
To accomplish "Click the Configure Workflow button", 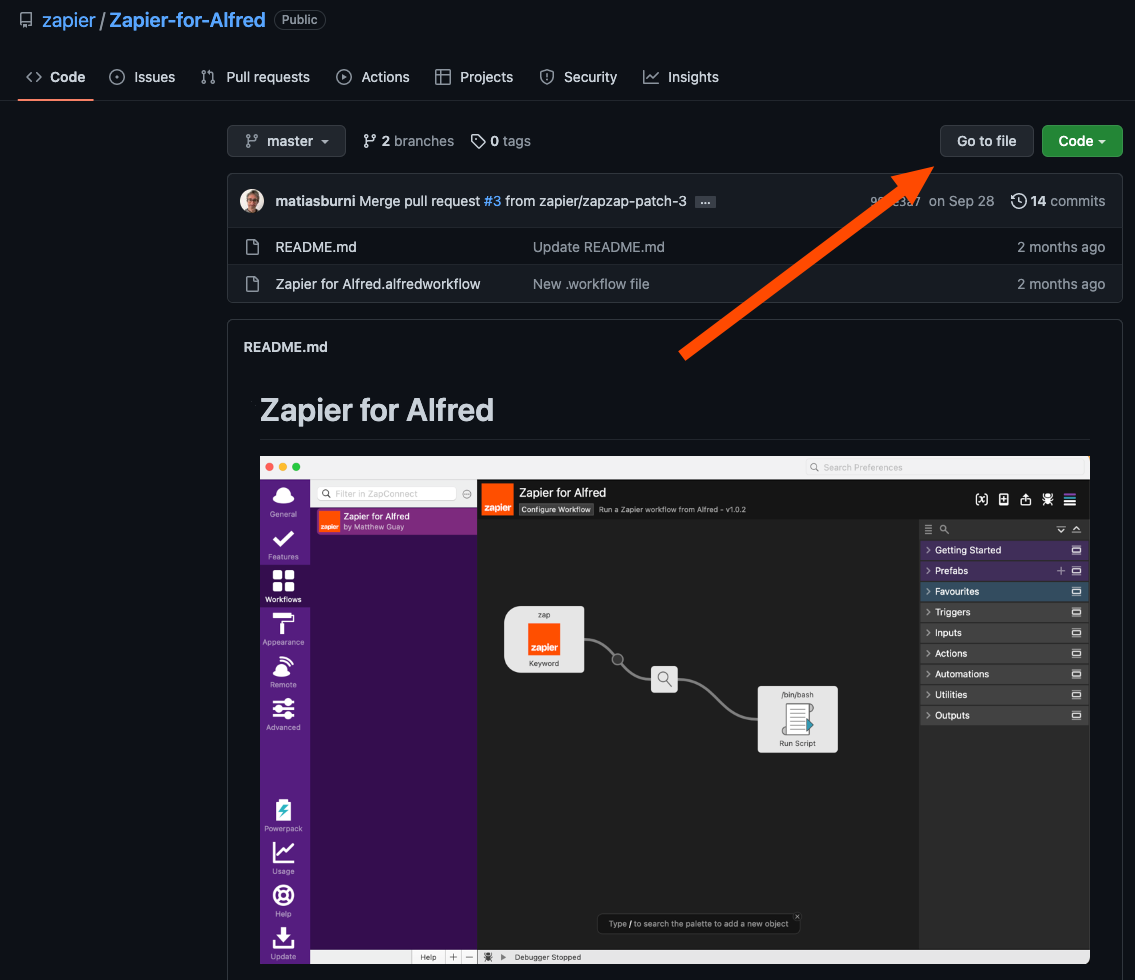I will (556, 510).
